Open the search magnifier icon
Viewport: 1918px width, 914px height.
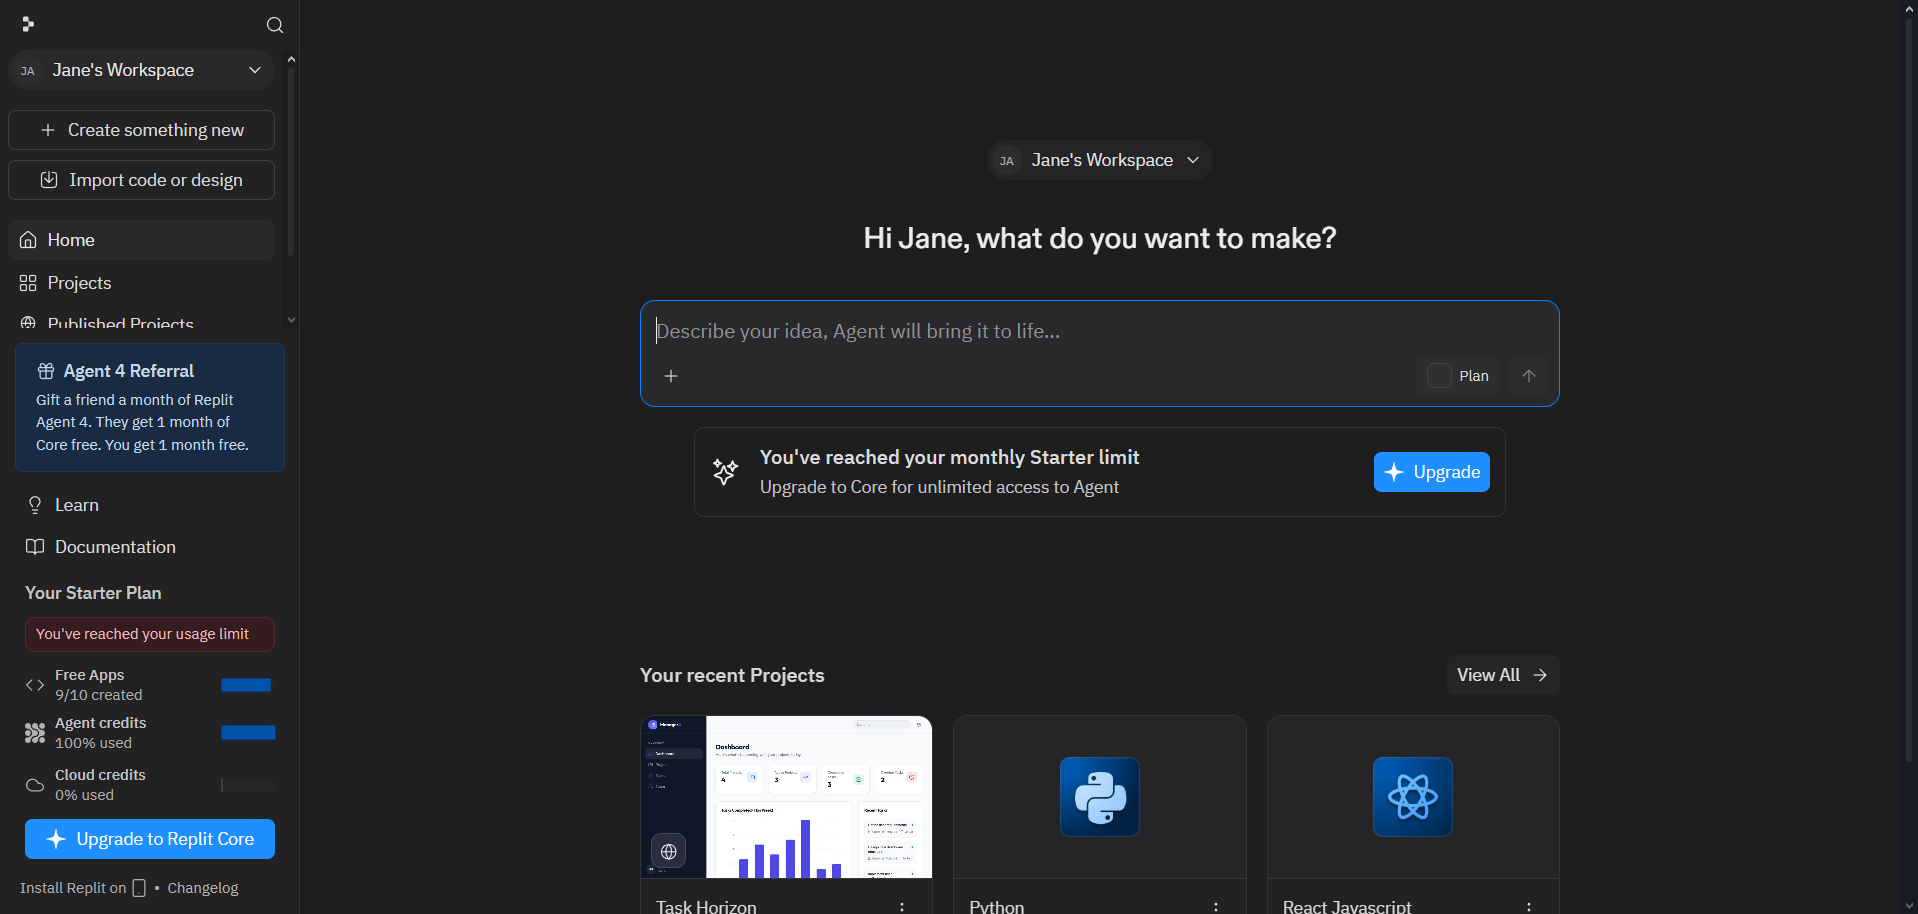[275, 25]
